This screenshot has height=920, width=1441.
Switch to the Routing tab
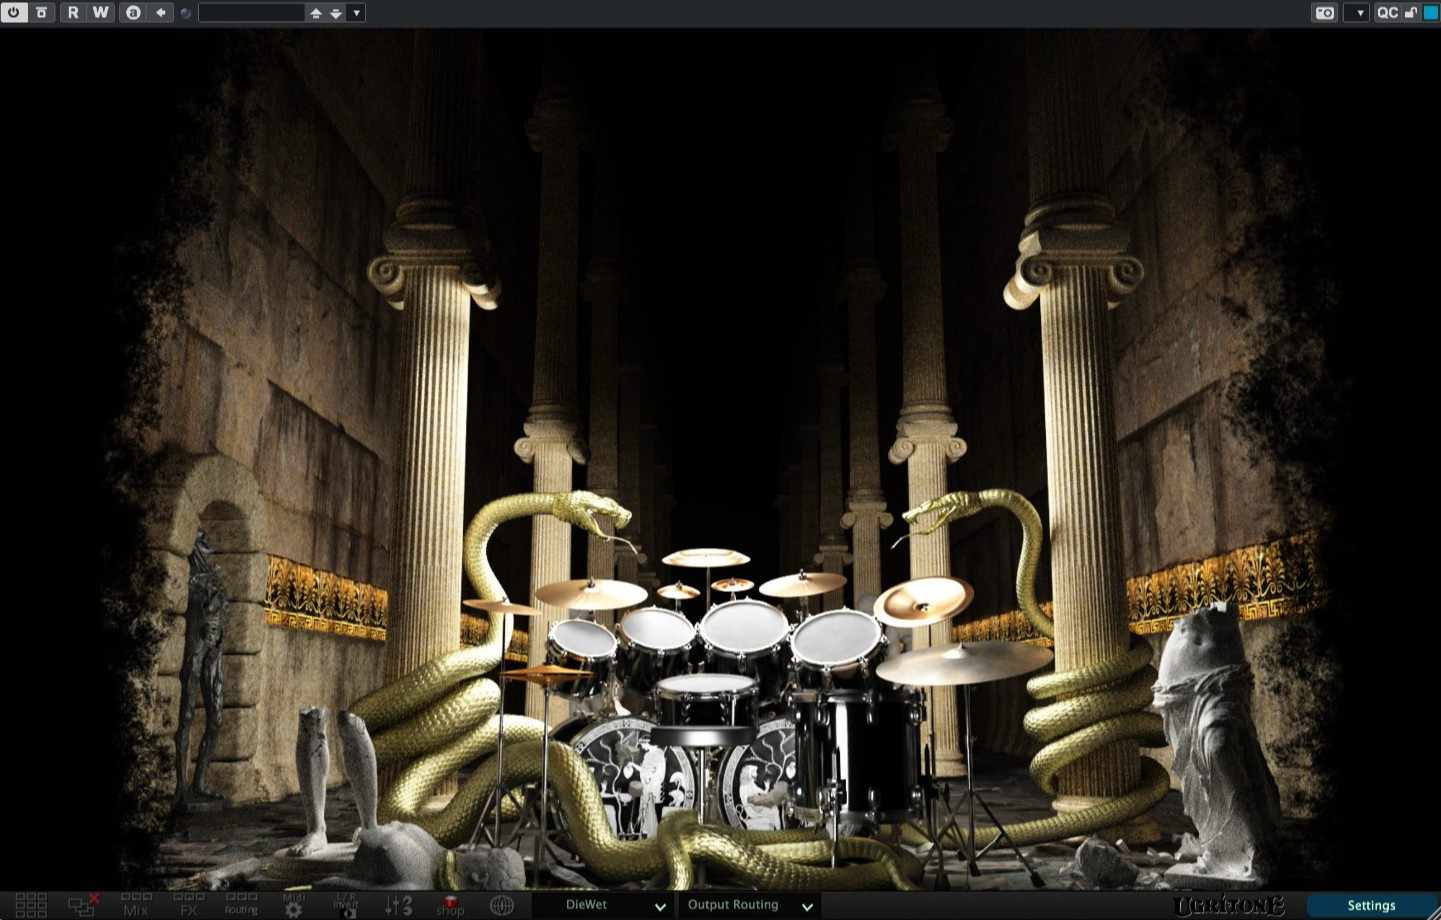coord(241,905)
